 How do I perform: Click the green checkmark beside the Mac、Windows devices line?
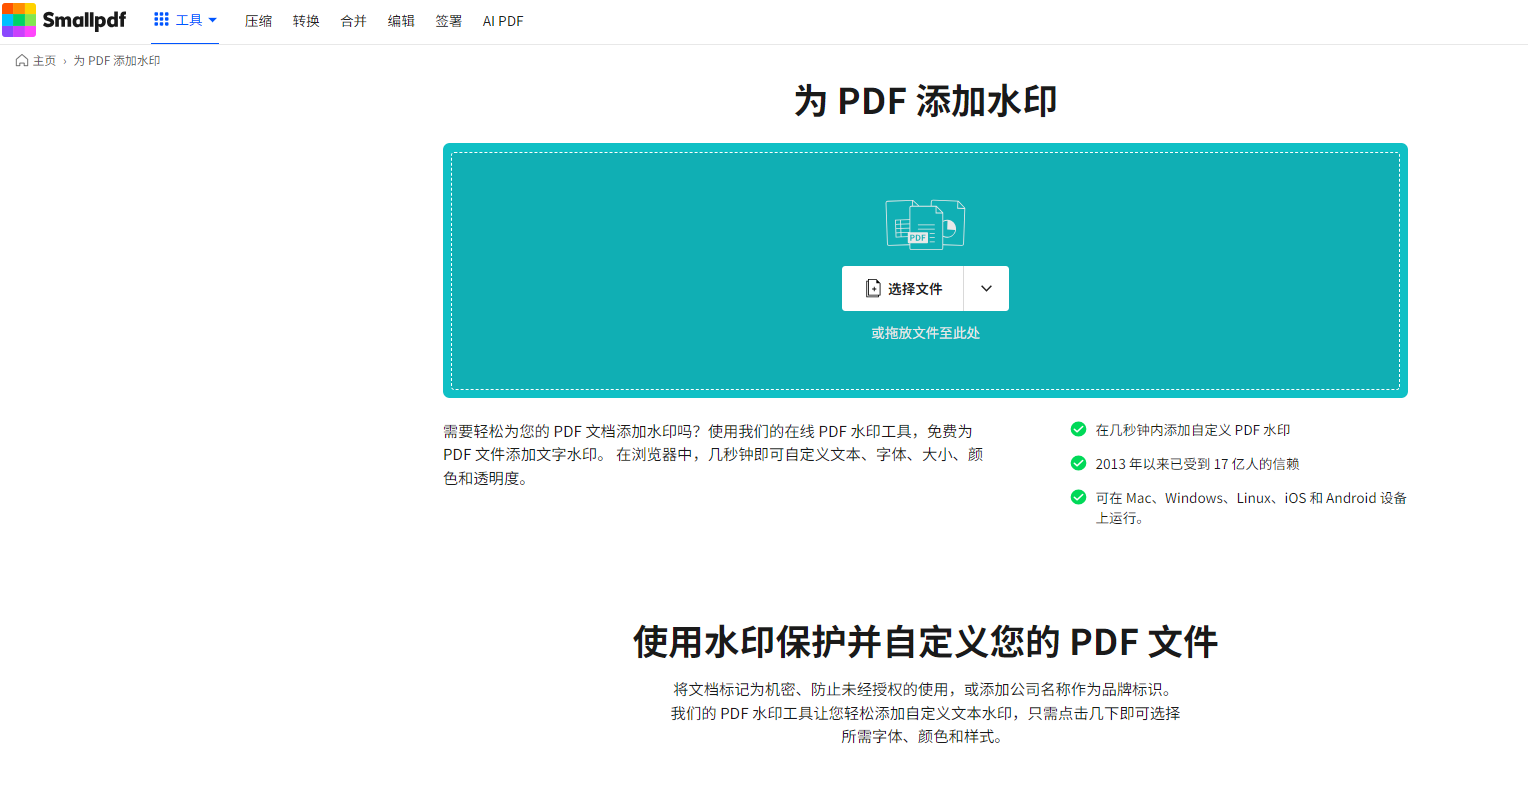click(x=1078, y=498)
